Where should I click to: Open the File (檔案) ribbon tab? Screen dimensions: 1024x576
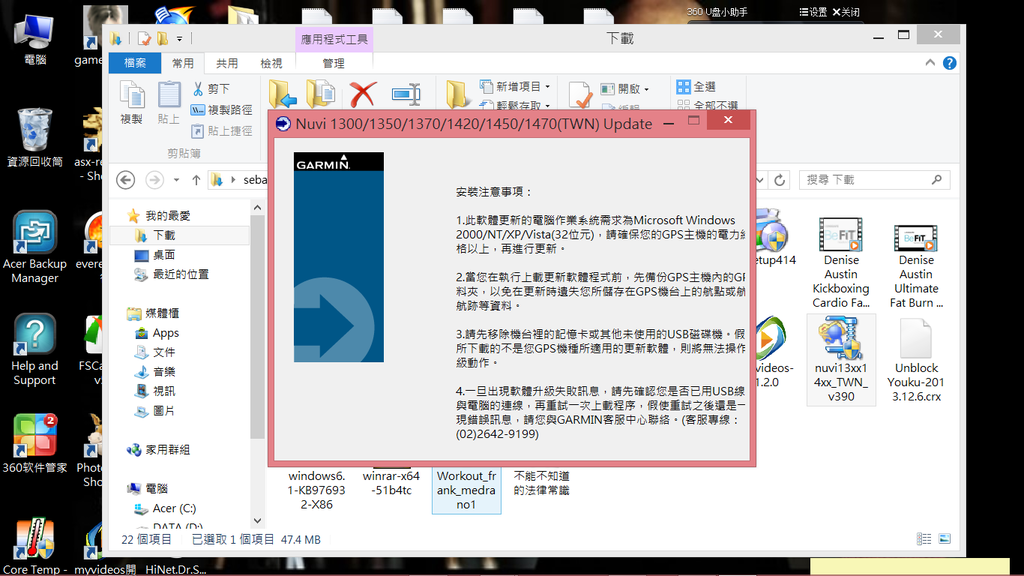click(x=135, y=63)
